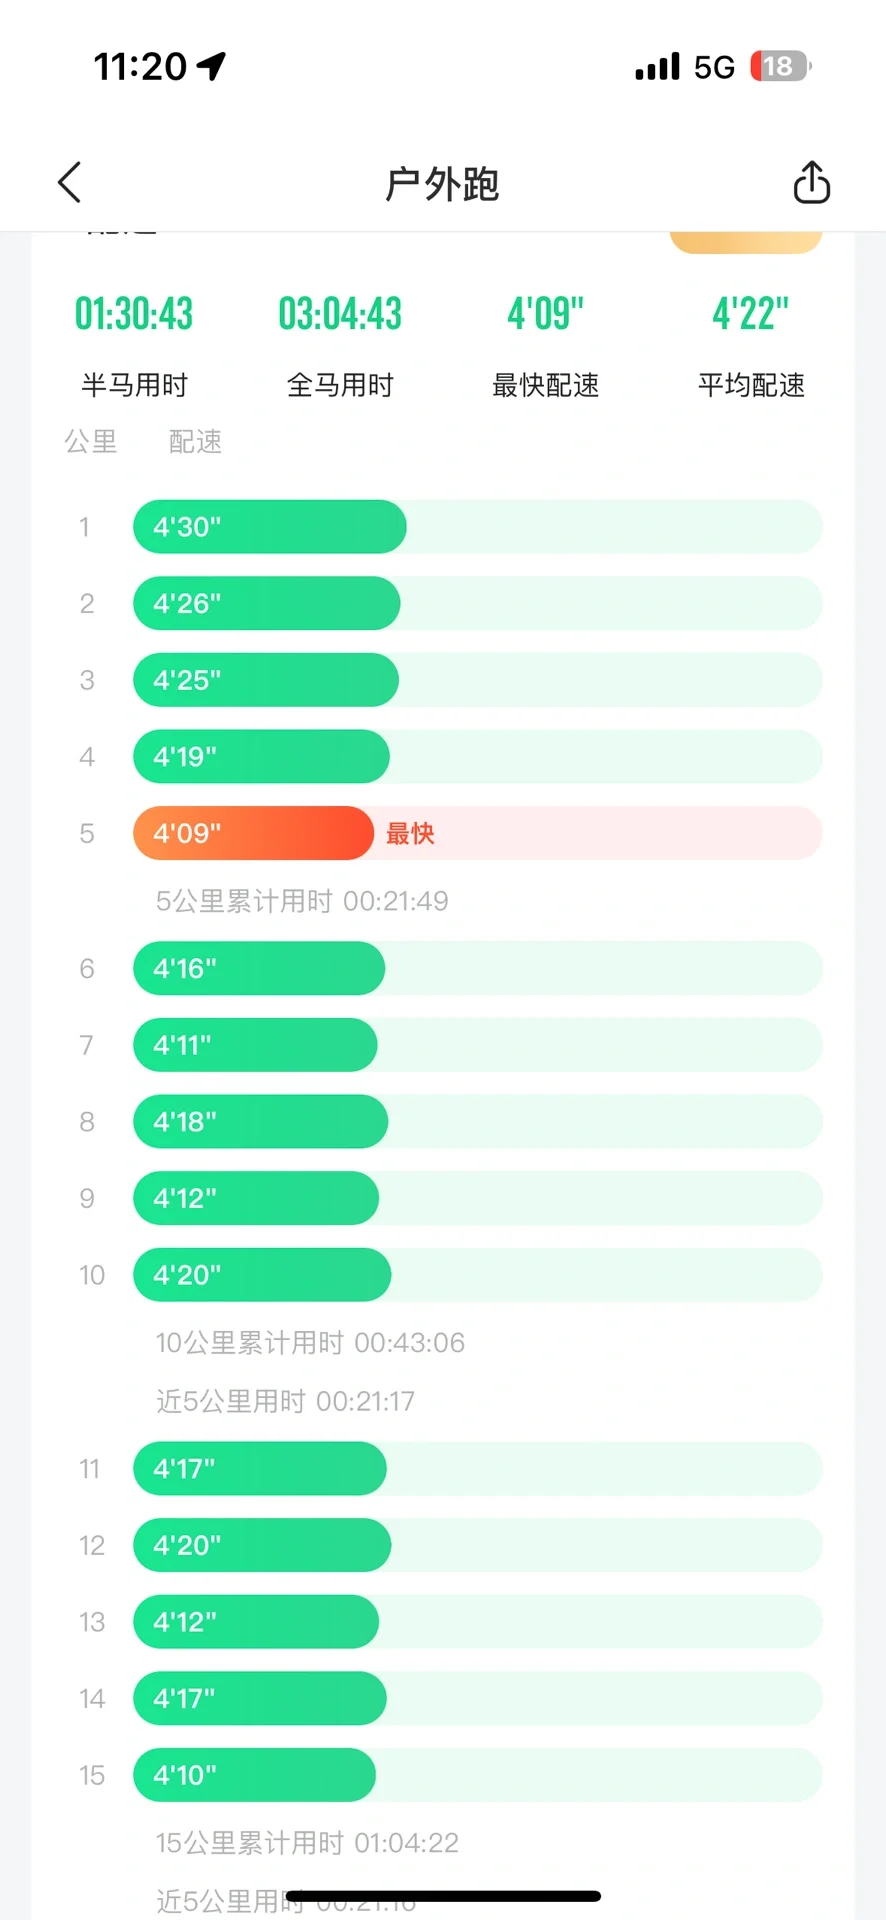The image size is (886, 1920).
Task: Tap the 5公里累计用时 00:21:49 text
Action: point(302,901)
